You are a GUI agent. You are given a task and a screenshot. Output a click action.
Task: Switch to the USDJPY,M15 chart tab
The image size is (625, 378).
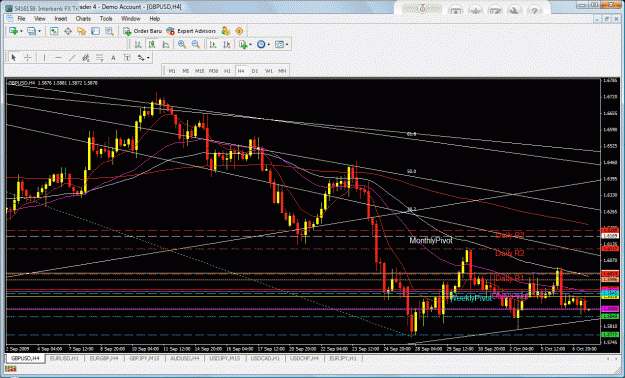(225, 359)
